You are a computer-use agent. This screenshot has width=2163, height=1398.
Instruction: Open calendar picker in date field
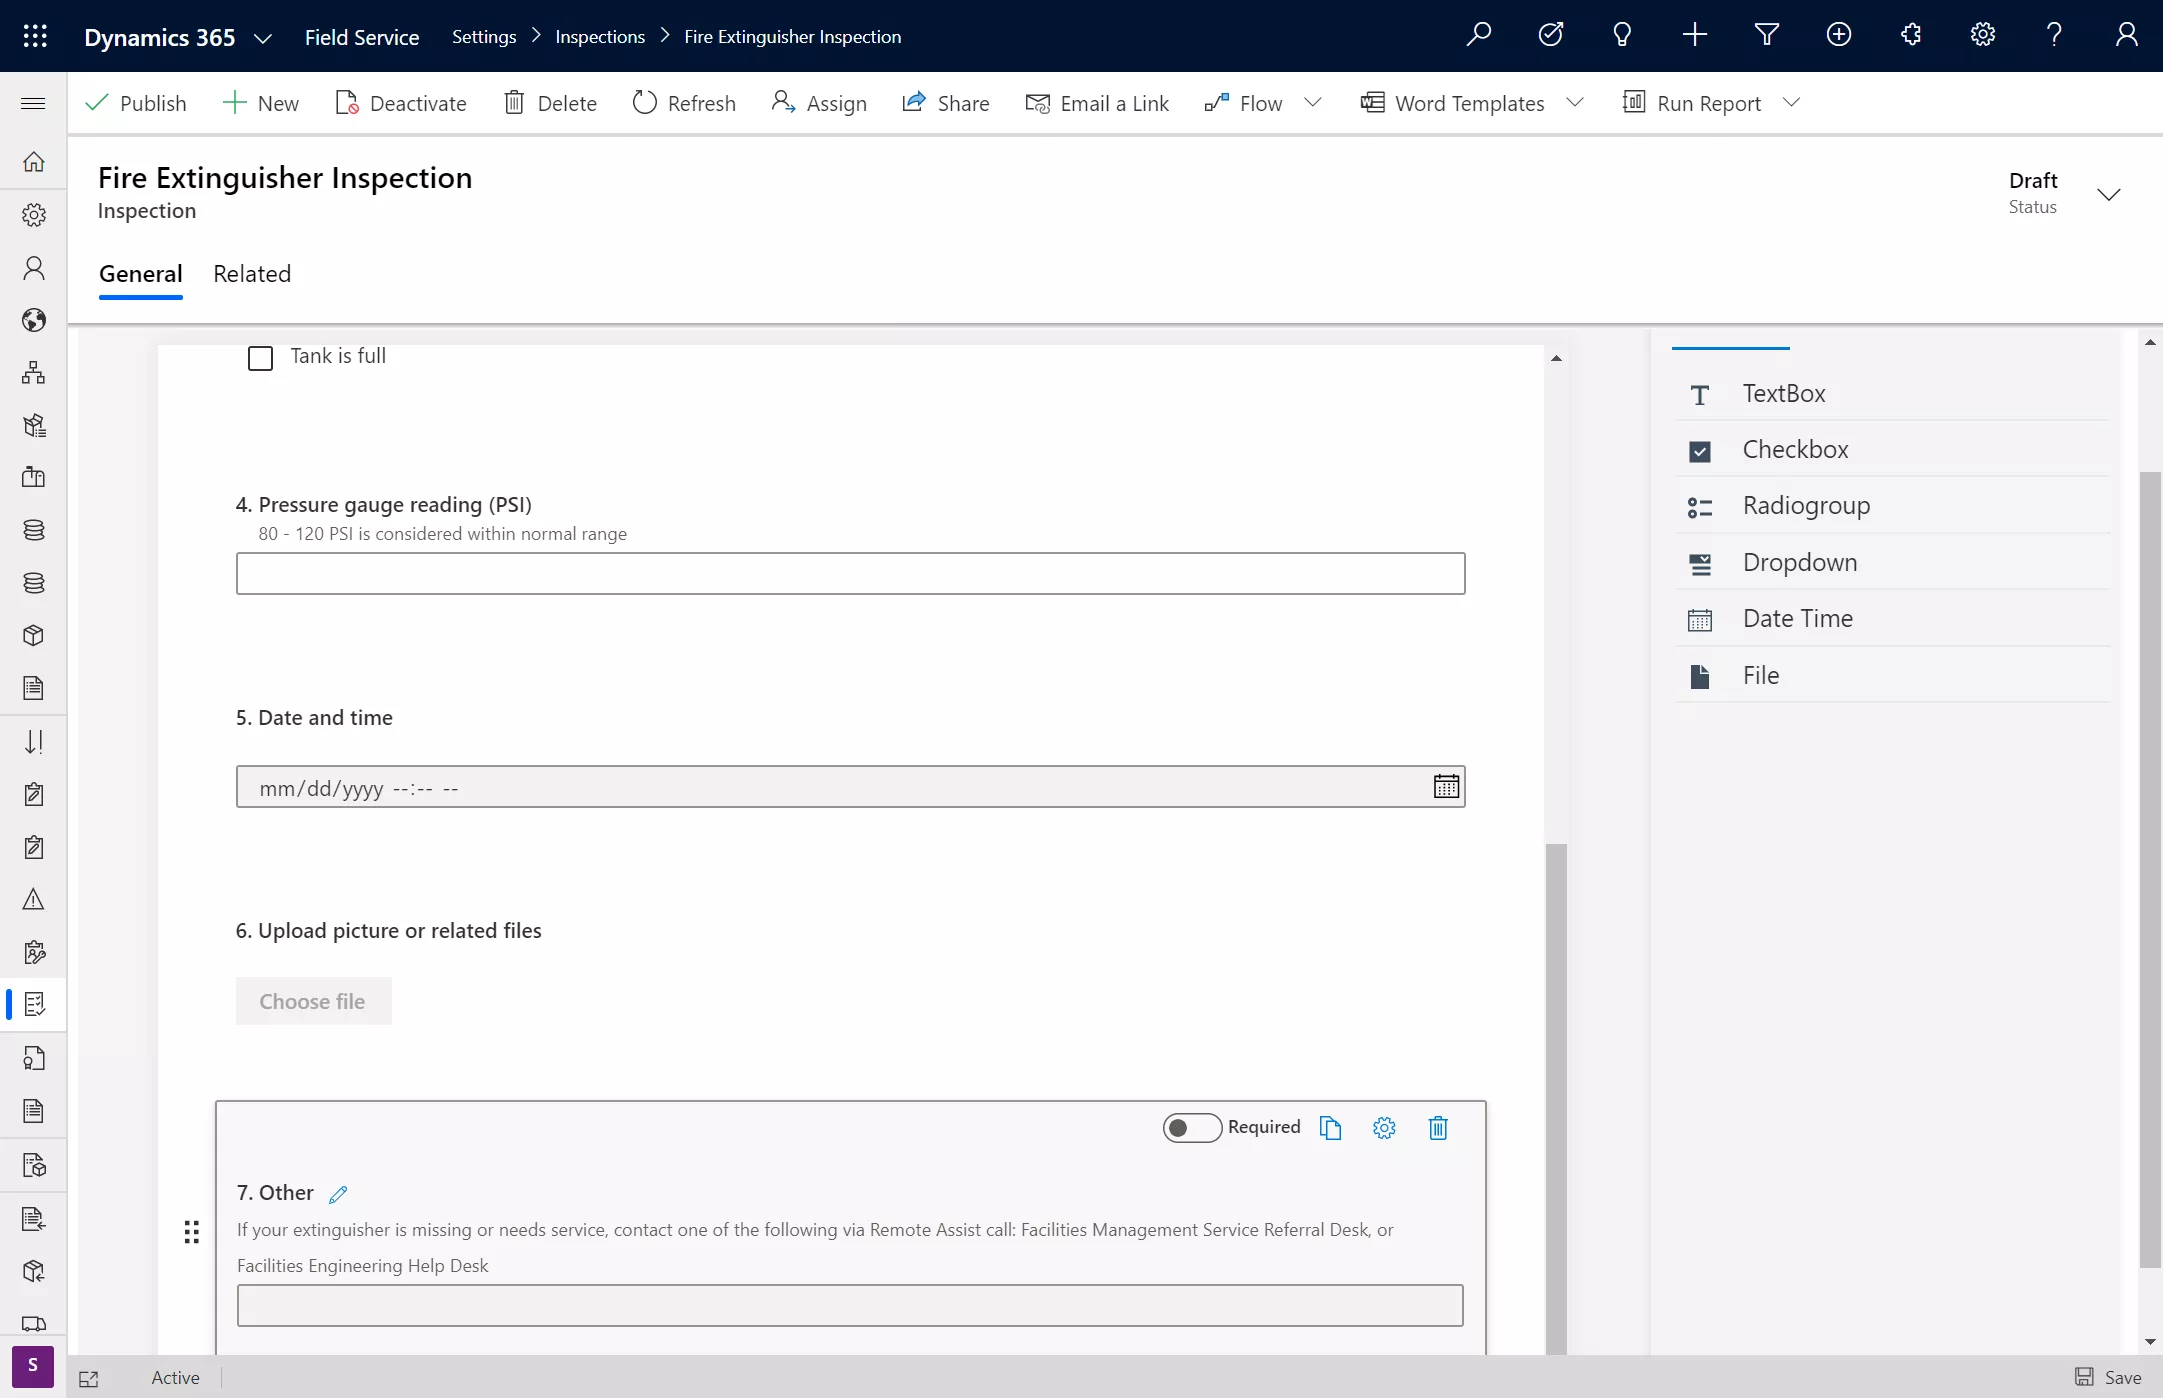click(x=1446, y=787)
